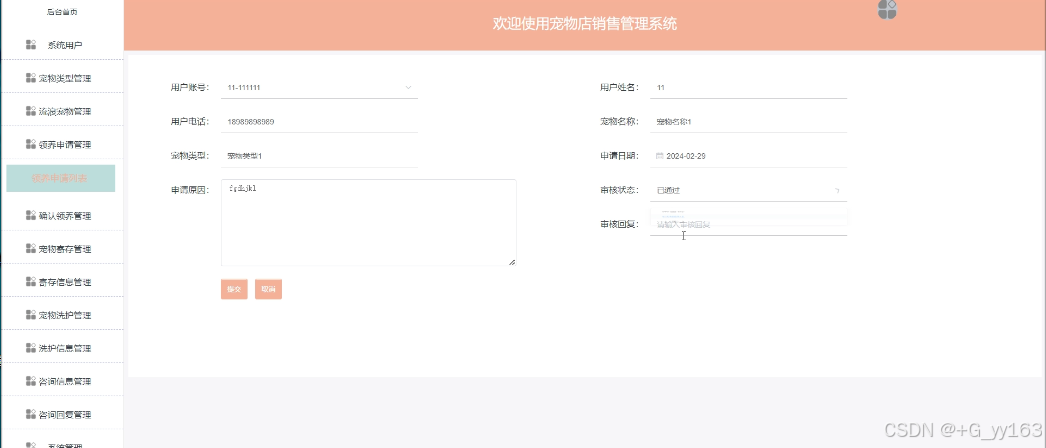Click the 流浪宠物管理 sidebar icon
This screenshot has width=1046, height=448.
pos(31,111)
